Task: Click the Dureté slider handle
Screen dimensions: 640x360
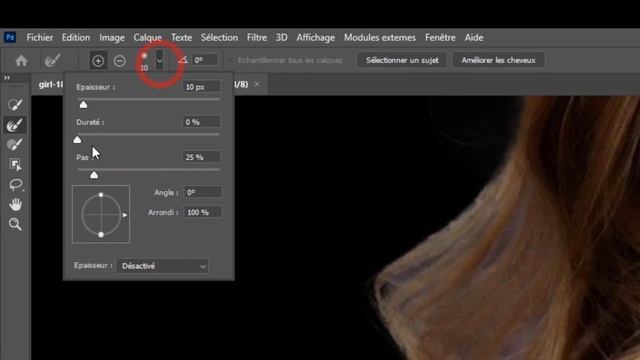Action: coord(77,140)
